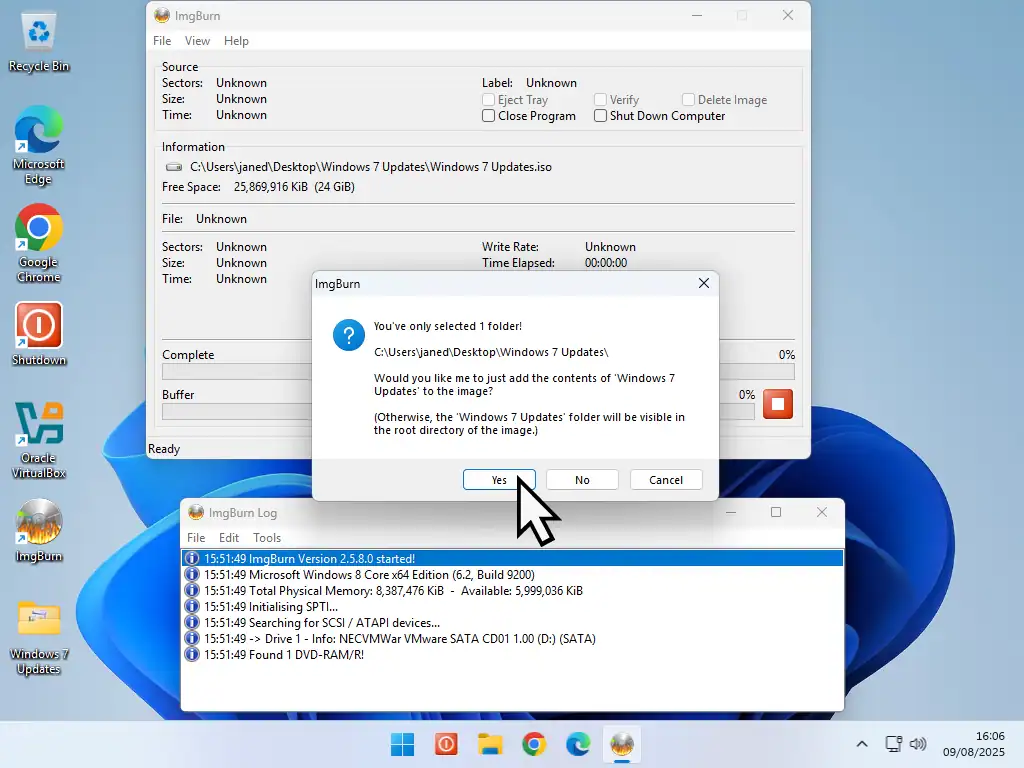The width and height of the screenshot is (1024, 768).
Task: Open File Explorer from the taskbar
Action: tap(489, 744)
